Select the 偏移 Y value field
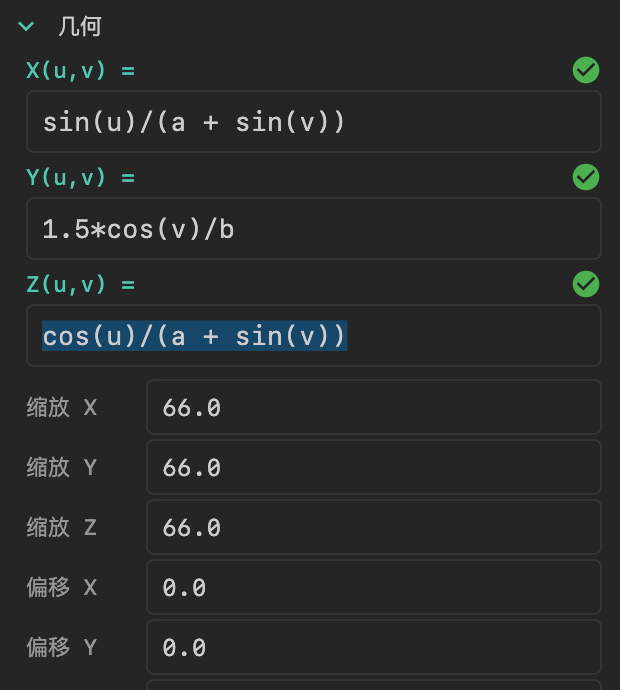 (373, 647)
